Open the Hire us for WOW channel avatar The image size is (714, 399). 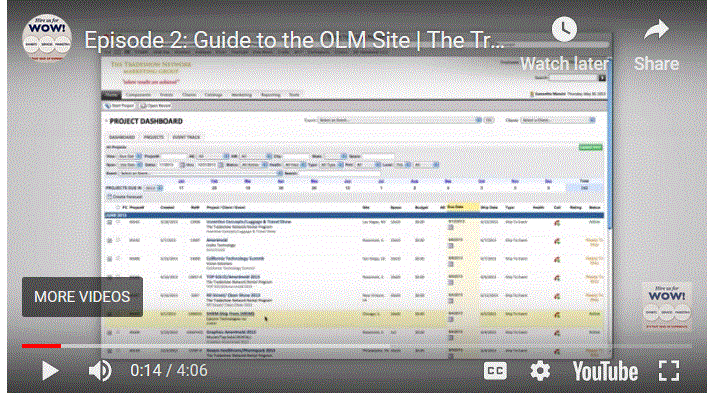[47, 38]
